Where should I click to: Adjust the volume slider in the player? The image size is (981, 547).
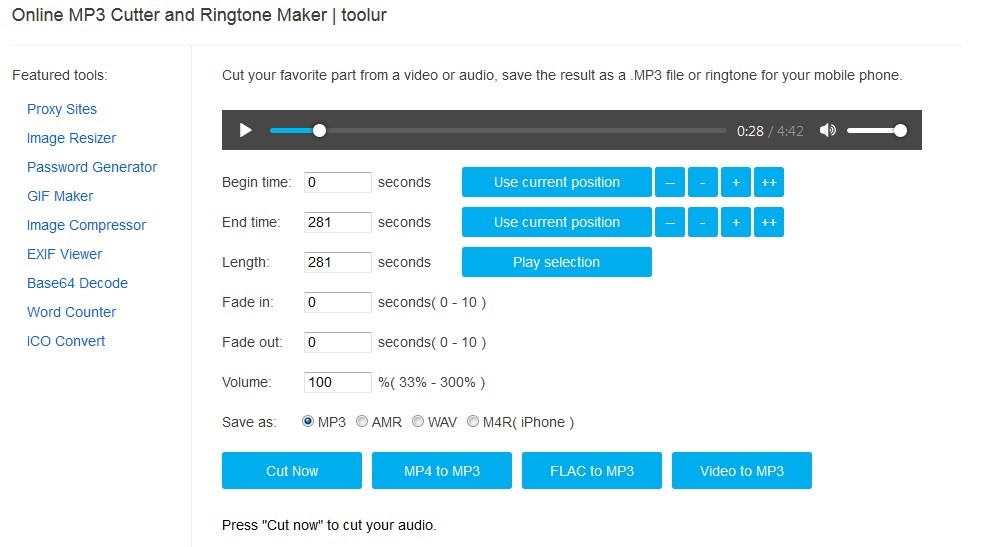tap(875, 130)
